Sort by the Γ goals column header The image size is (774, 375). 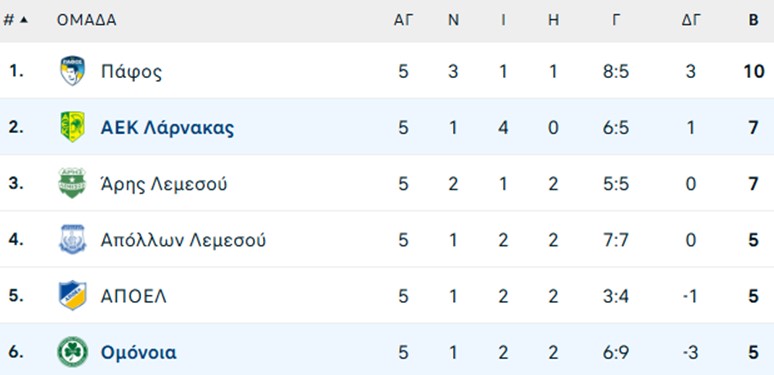point(616,20)
